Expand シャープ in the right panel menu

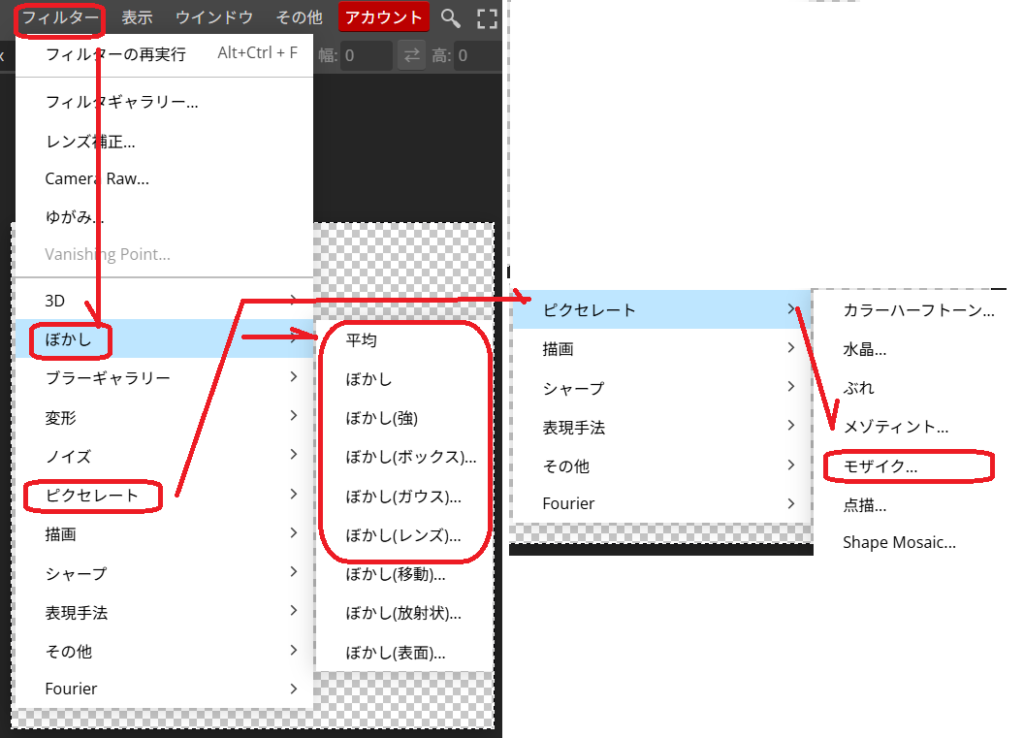pyautogui.click(x=662, y=388)
